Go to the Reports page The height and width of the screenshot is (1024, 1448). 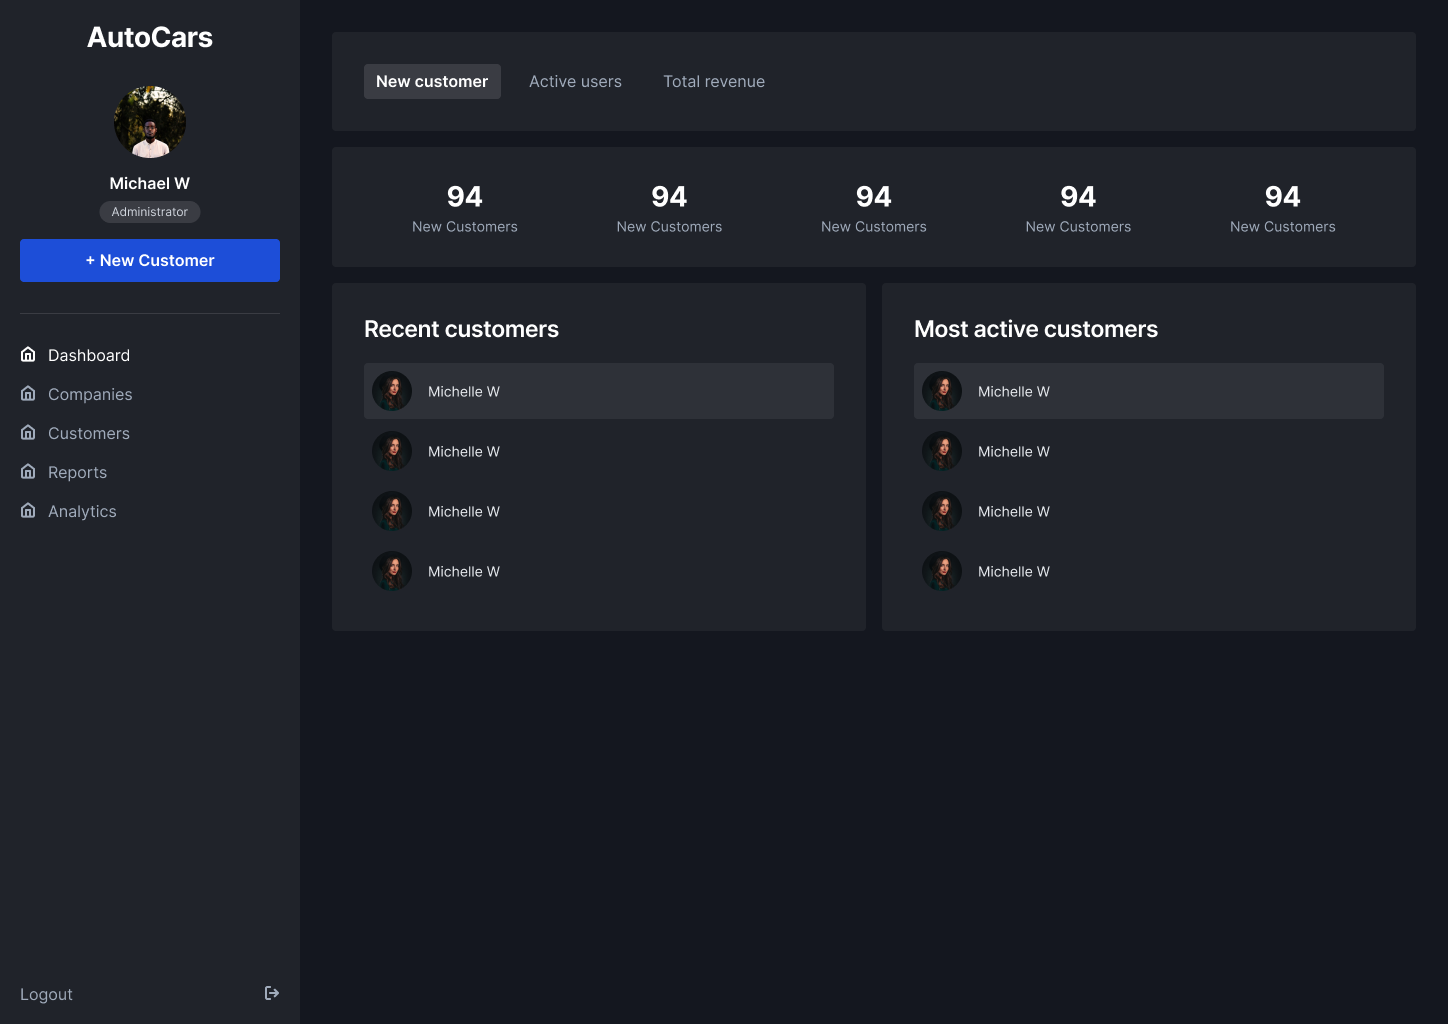pyautogui.click(x=77, y=472)
